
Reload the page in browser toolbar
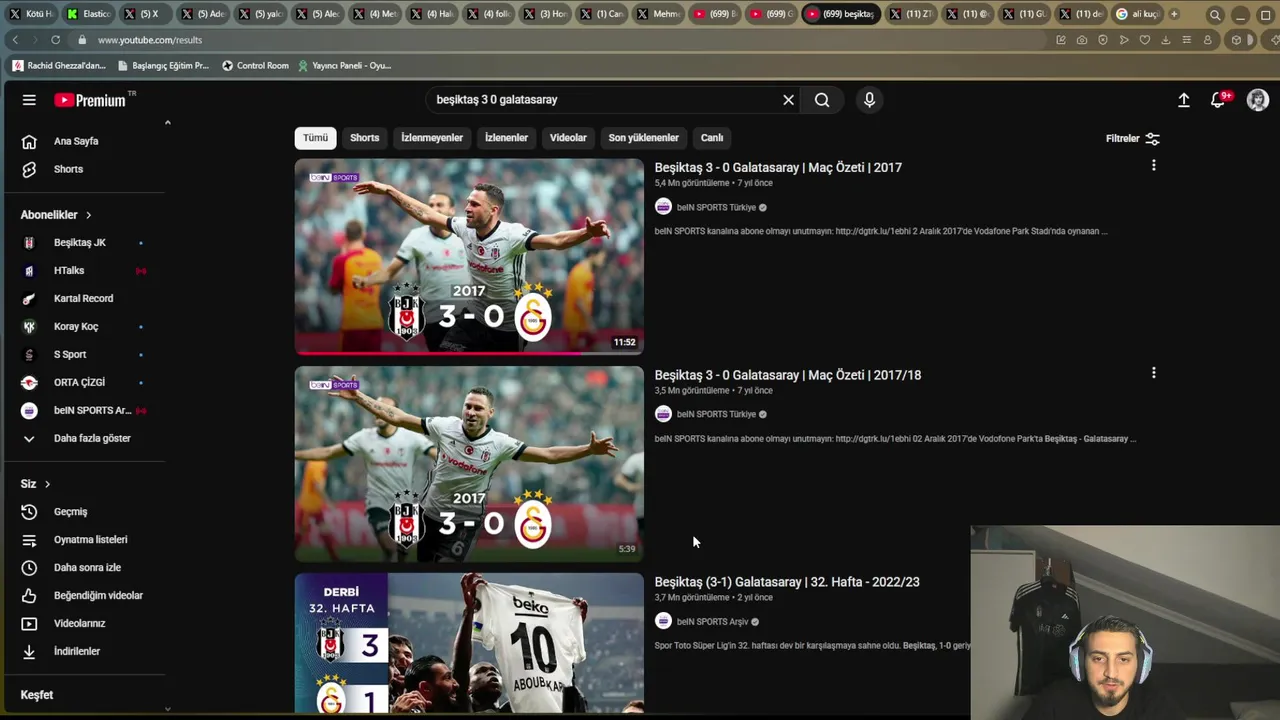[55, 40]
